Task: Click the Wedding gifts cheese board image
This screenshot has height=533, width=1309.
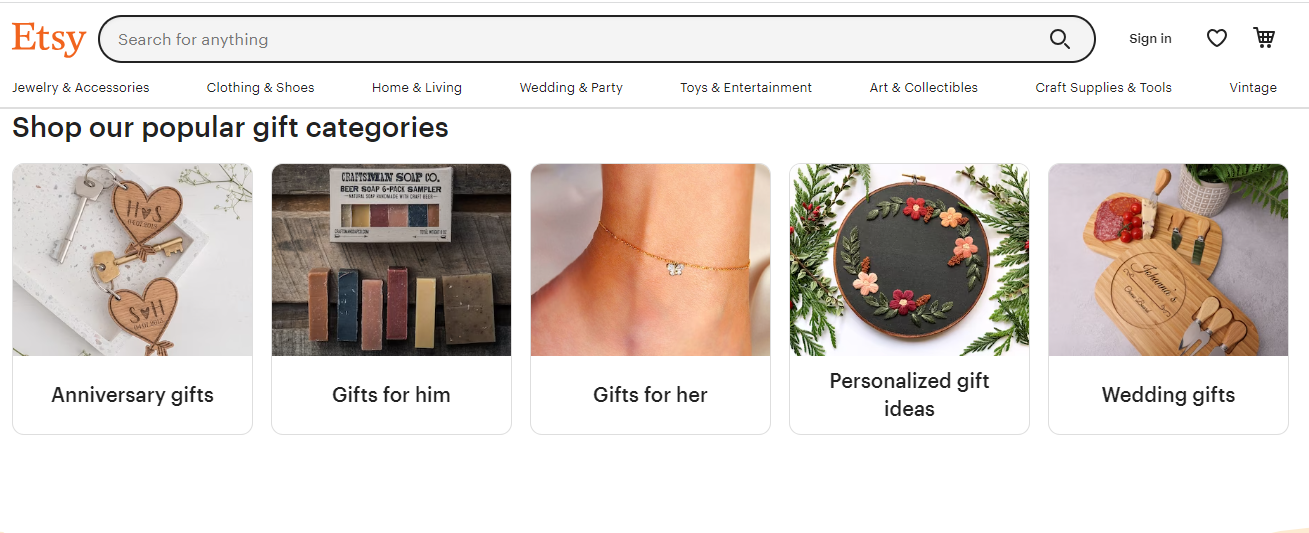Action: point(1168,260)
